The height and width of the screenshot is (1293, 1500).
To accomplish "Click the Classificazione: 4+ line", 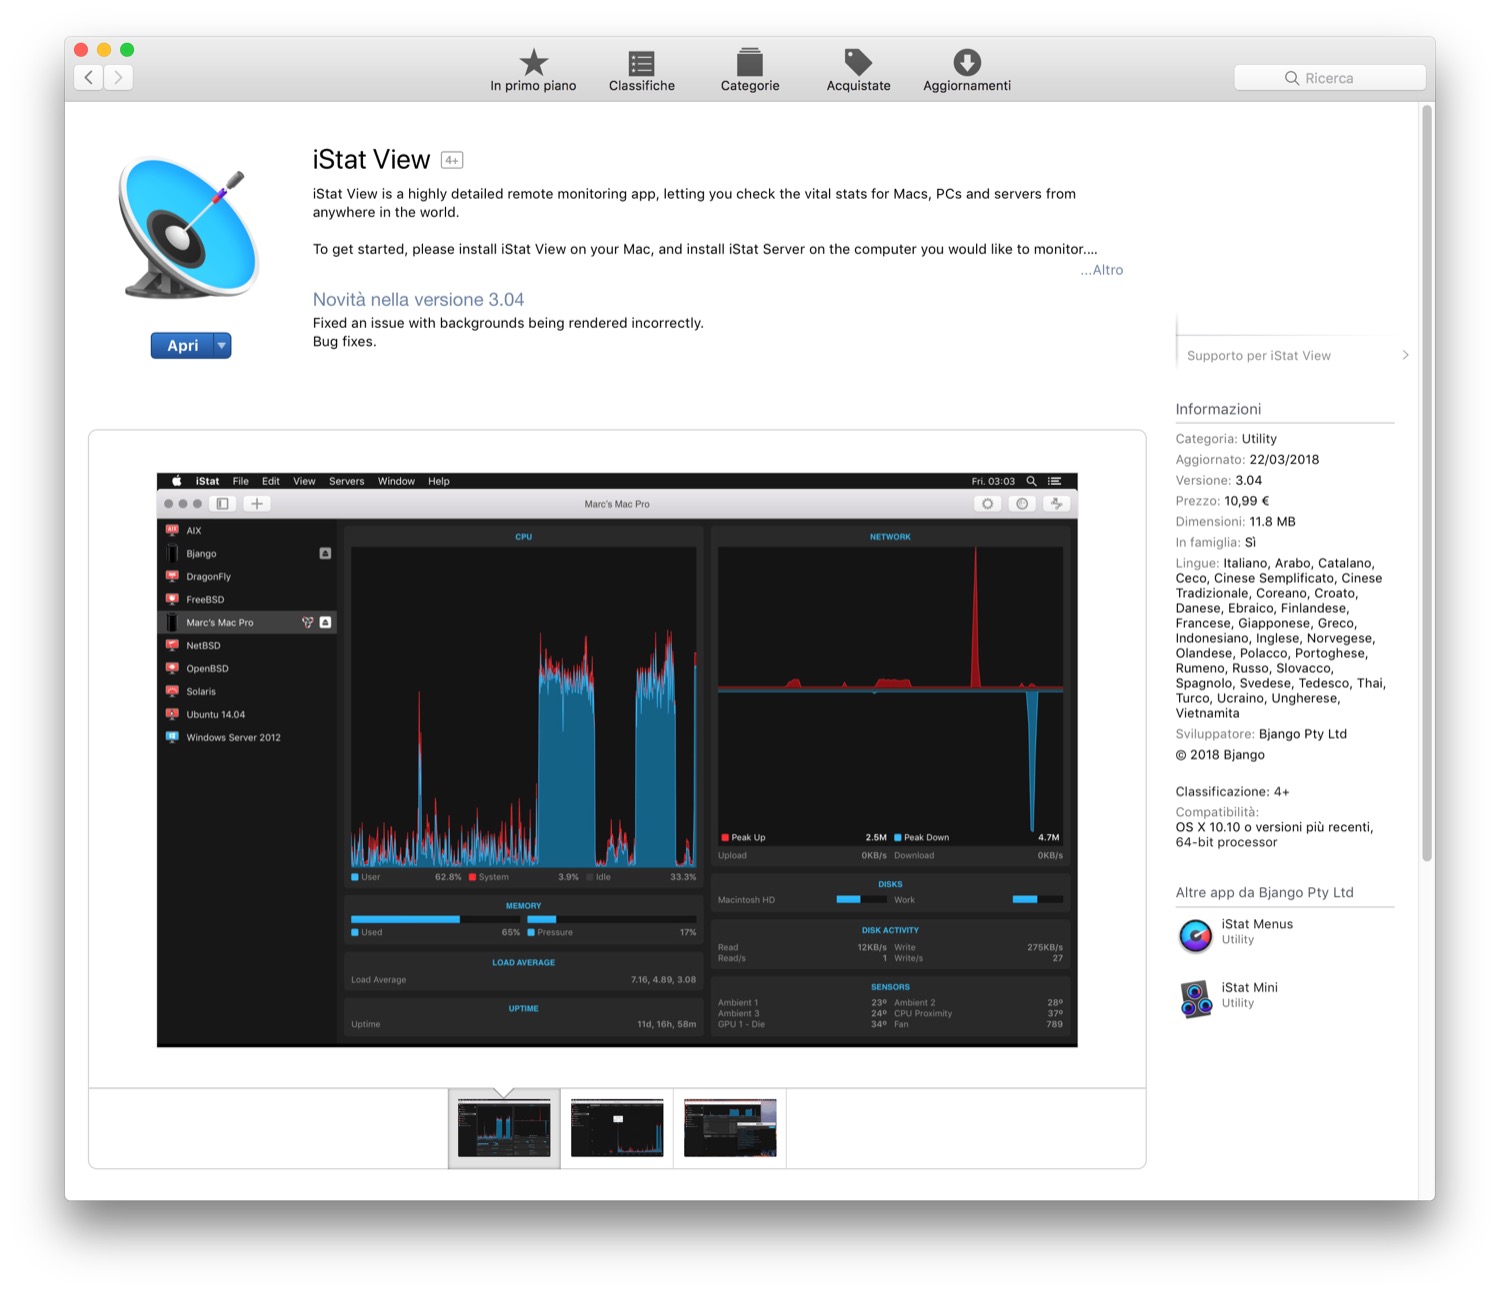I will (1232, 792).
